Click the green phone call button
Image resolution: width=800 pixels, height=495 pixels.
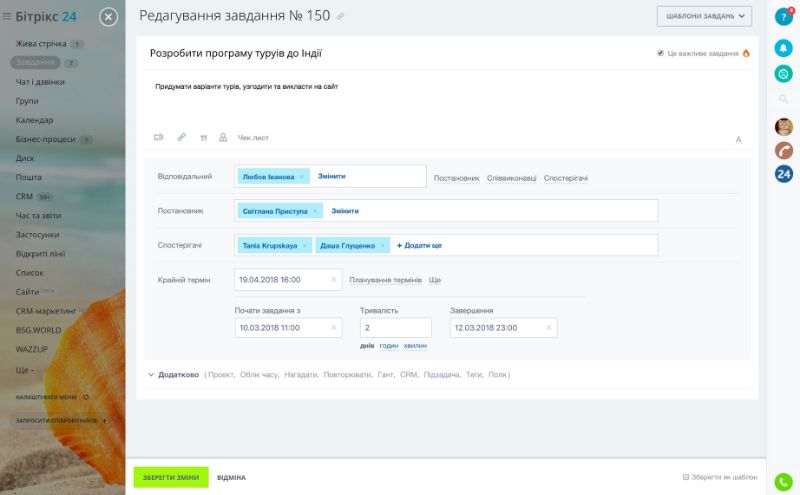pos(784,481)
